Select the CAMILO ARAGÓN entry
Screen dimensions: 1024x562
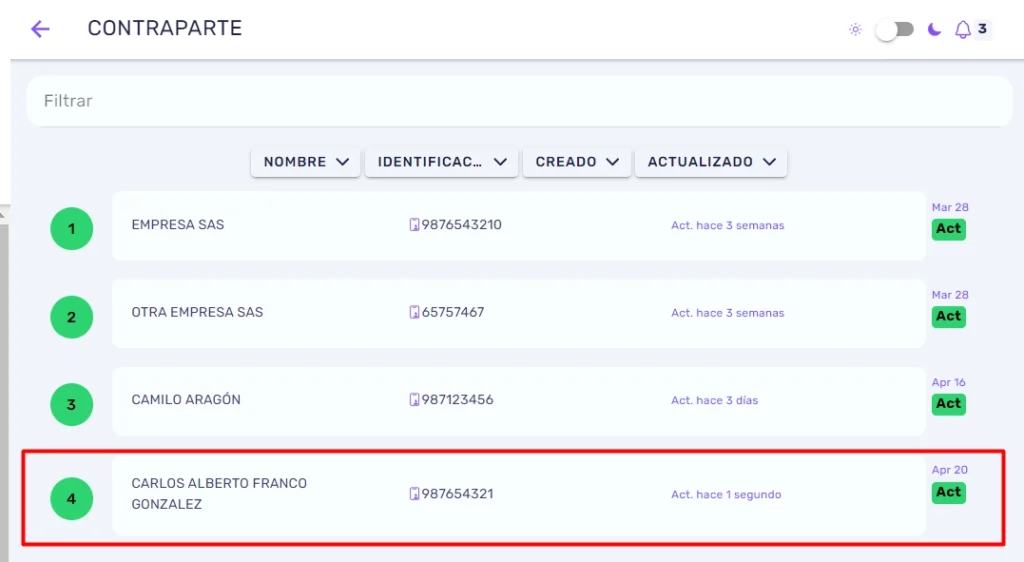(x=519, y=401)
